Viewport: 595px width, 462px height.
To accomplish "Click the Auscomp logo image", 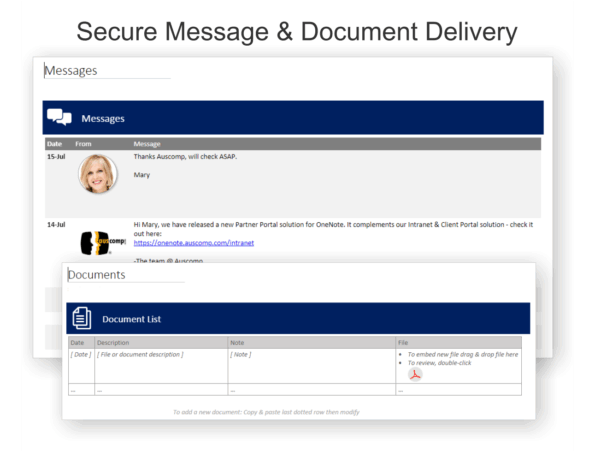I will (x=103, y=243).
